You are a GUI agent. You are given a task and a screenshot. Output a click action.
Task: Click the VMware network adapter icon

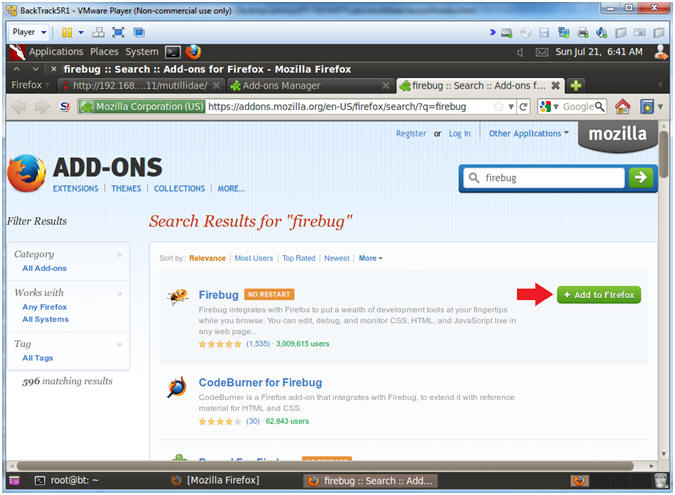pos(563,33)
